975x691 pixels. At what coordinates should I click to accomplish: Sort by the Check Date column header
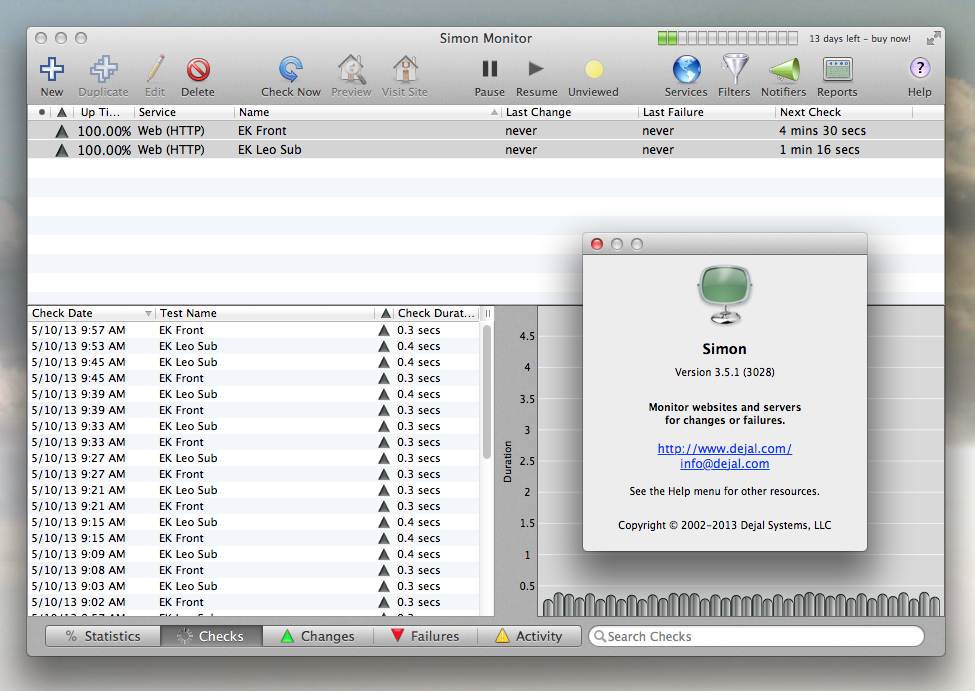(91, 313)
